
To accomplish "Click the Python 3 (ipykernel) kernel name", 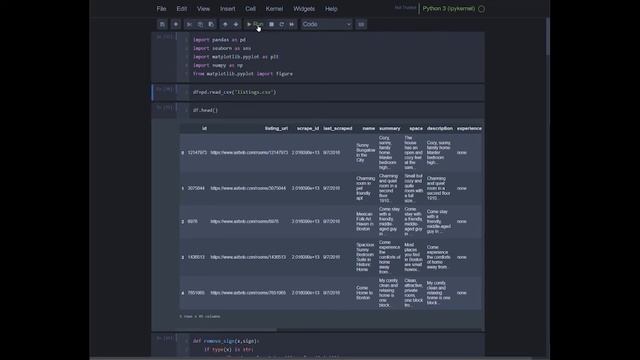I will 449,9.
